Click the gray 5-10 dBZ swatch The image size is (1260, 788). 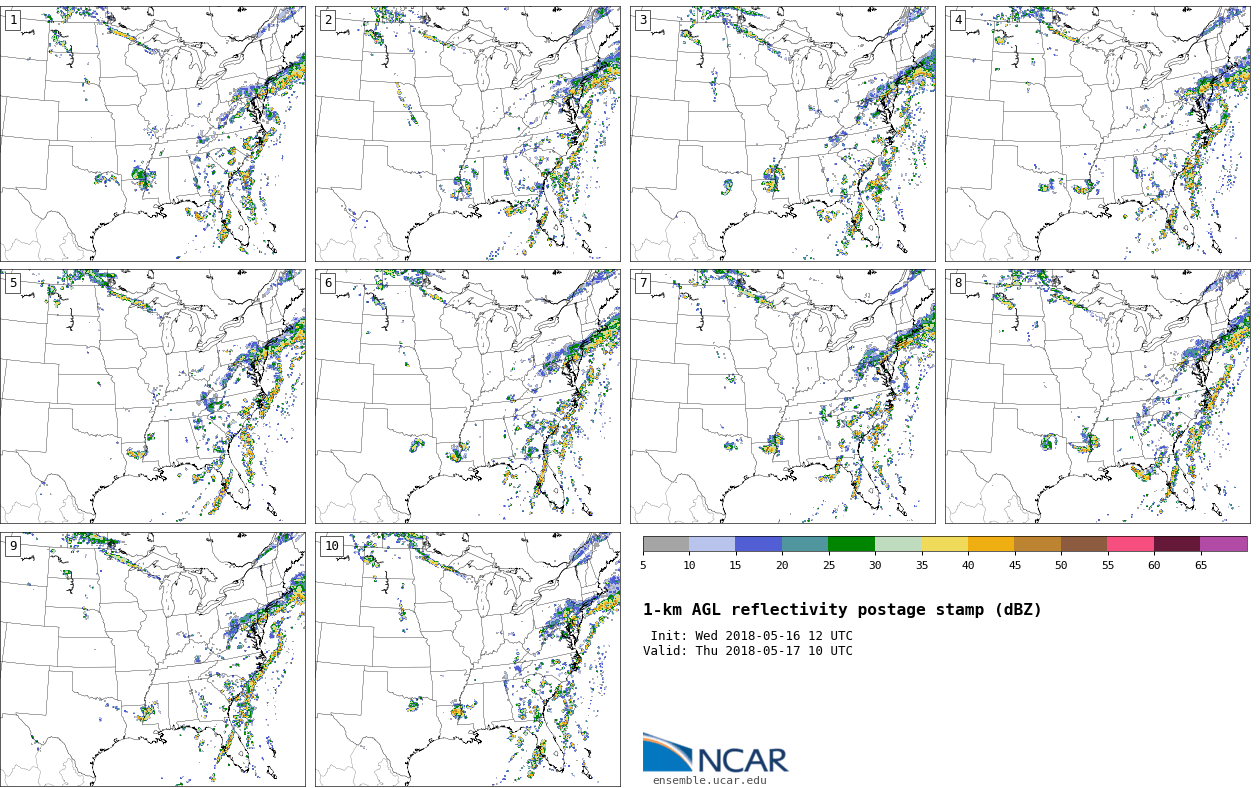[665, 544]
